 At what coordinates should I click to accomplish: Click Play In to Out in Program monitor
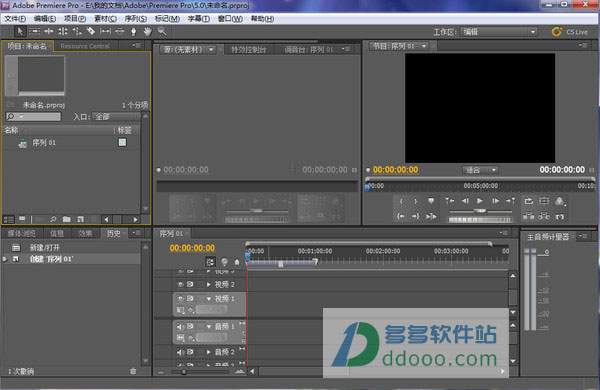coord(431,216)
